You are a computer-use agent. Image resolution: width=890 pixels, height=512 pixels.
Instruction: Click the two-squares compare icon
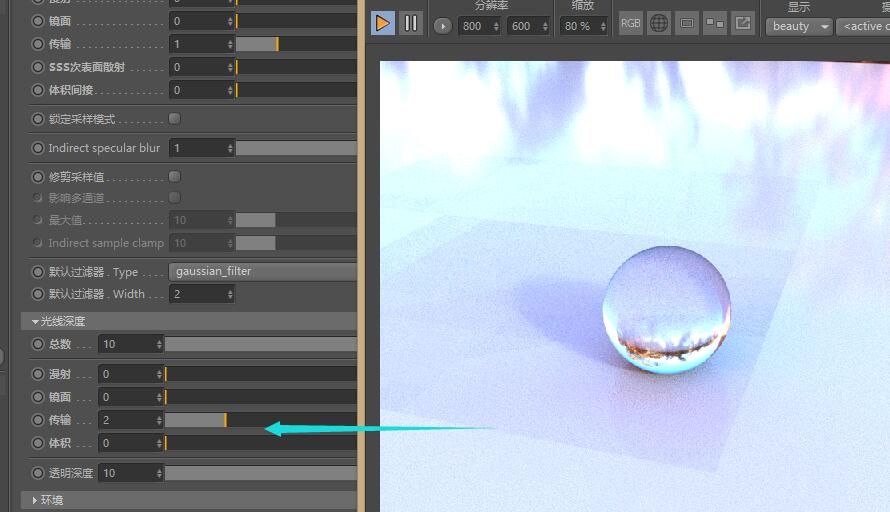[x=715, y=23]
